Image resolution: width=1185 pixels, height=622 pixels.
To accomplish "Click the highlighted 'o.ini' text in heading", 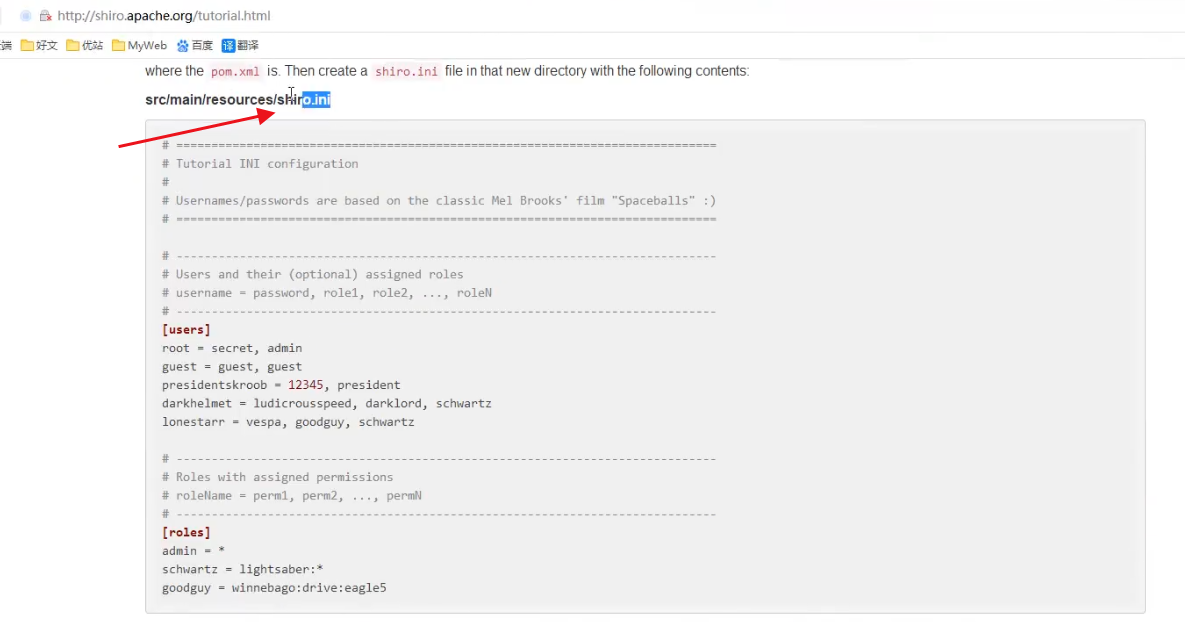I will pos(316,100).
